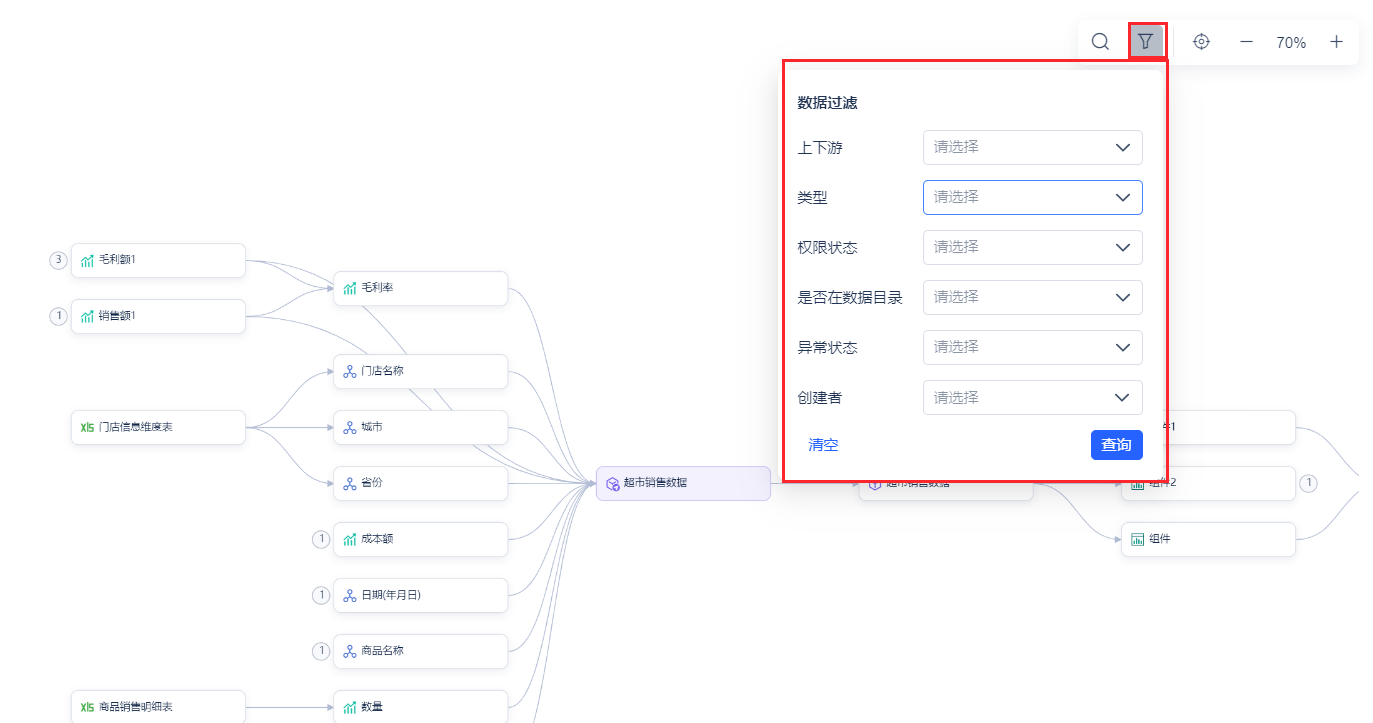Click the XLS icon on 门店信息维度表 node
1373x723 pixels.
tap(87, 427)
